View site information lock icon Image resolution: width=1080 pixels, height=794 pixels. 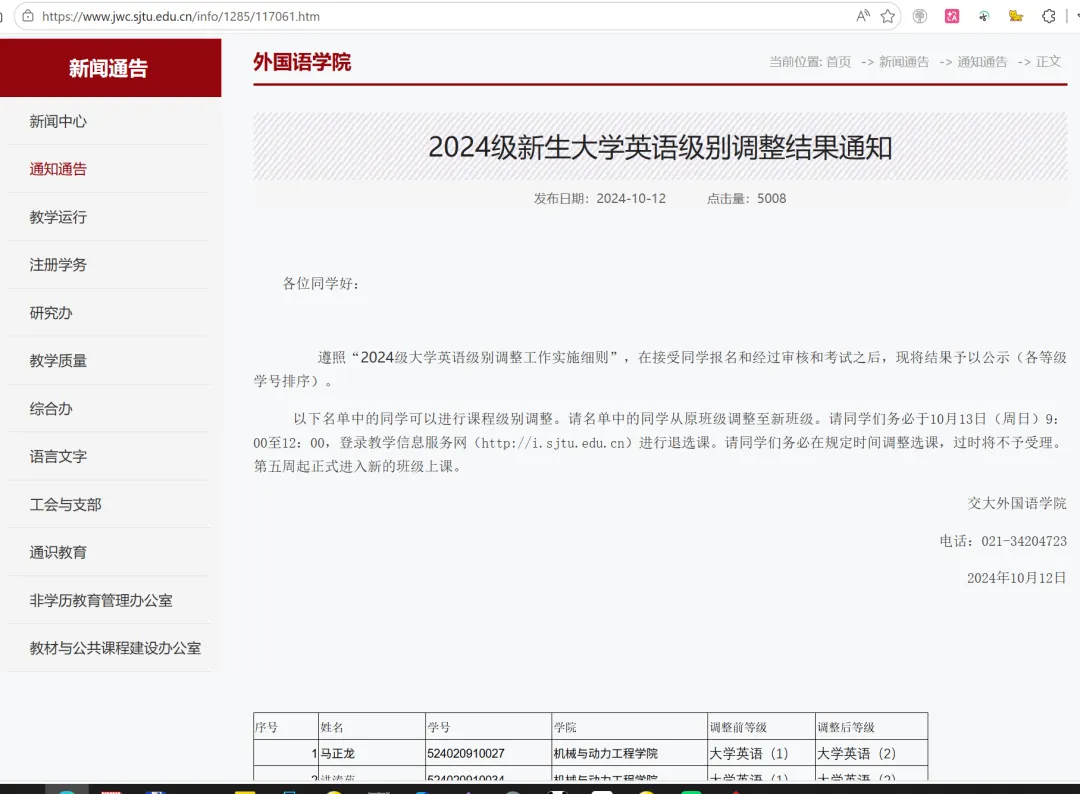click(28, 16)
